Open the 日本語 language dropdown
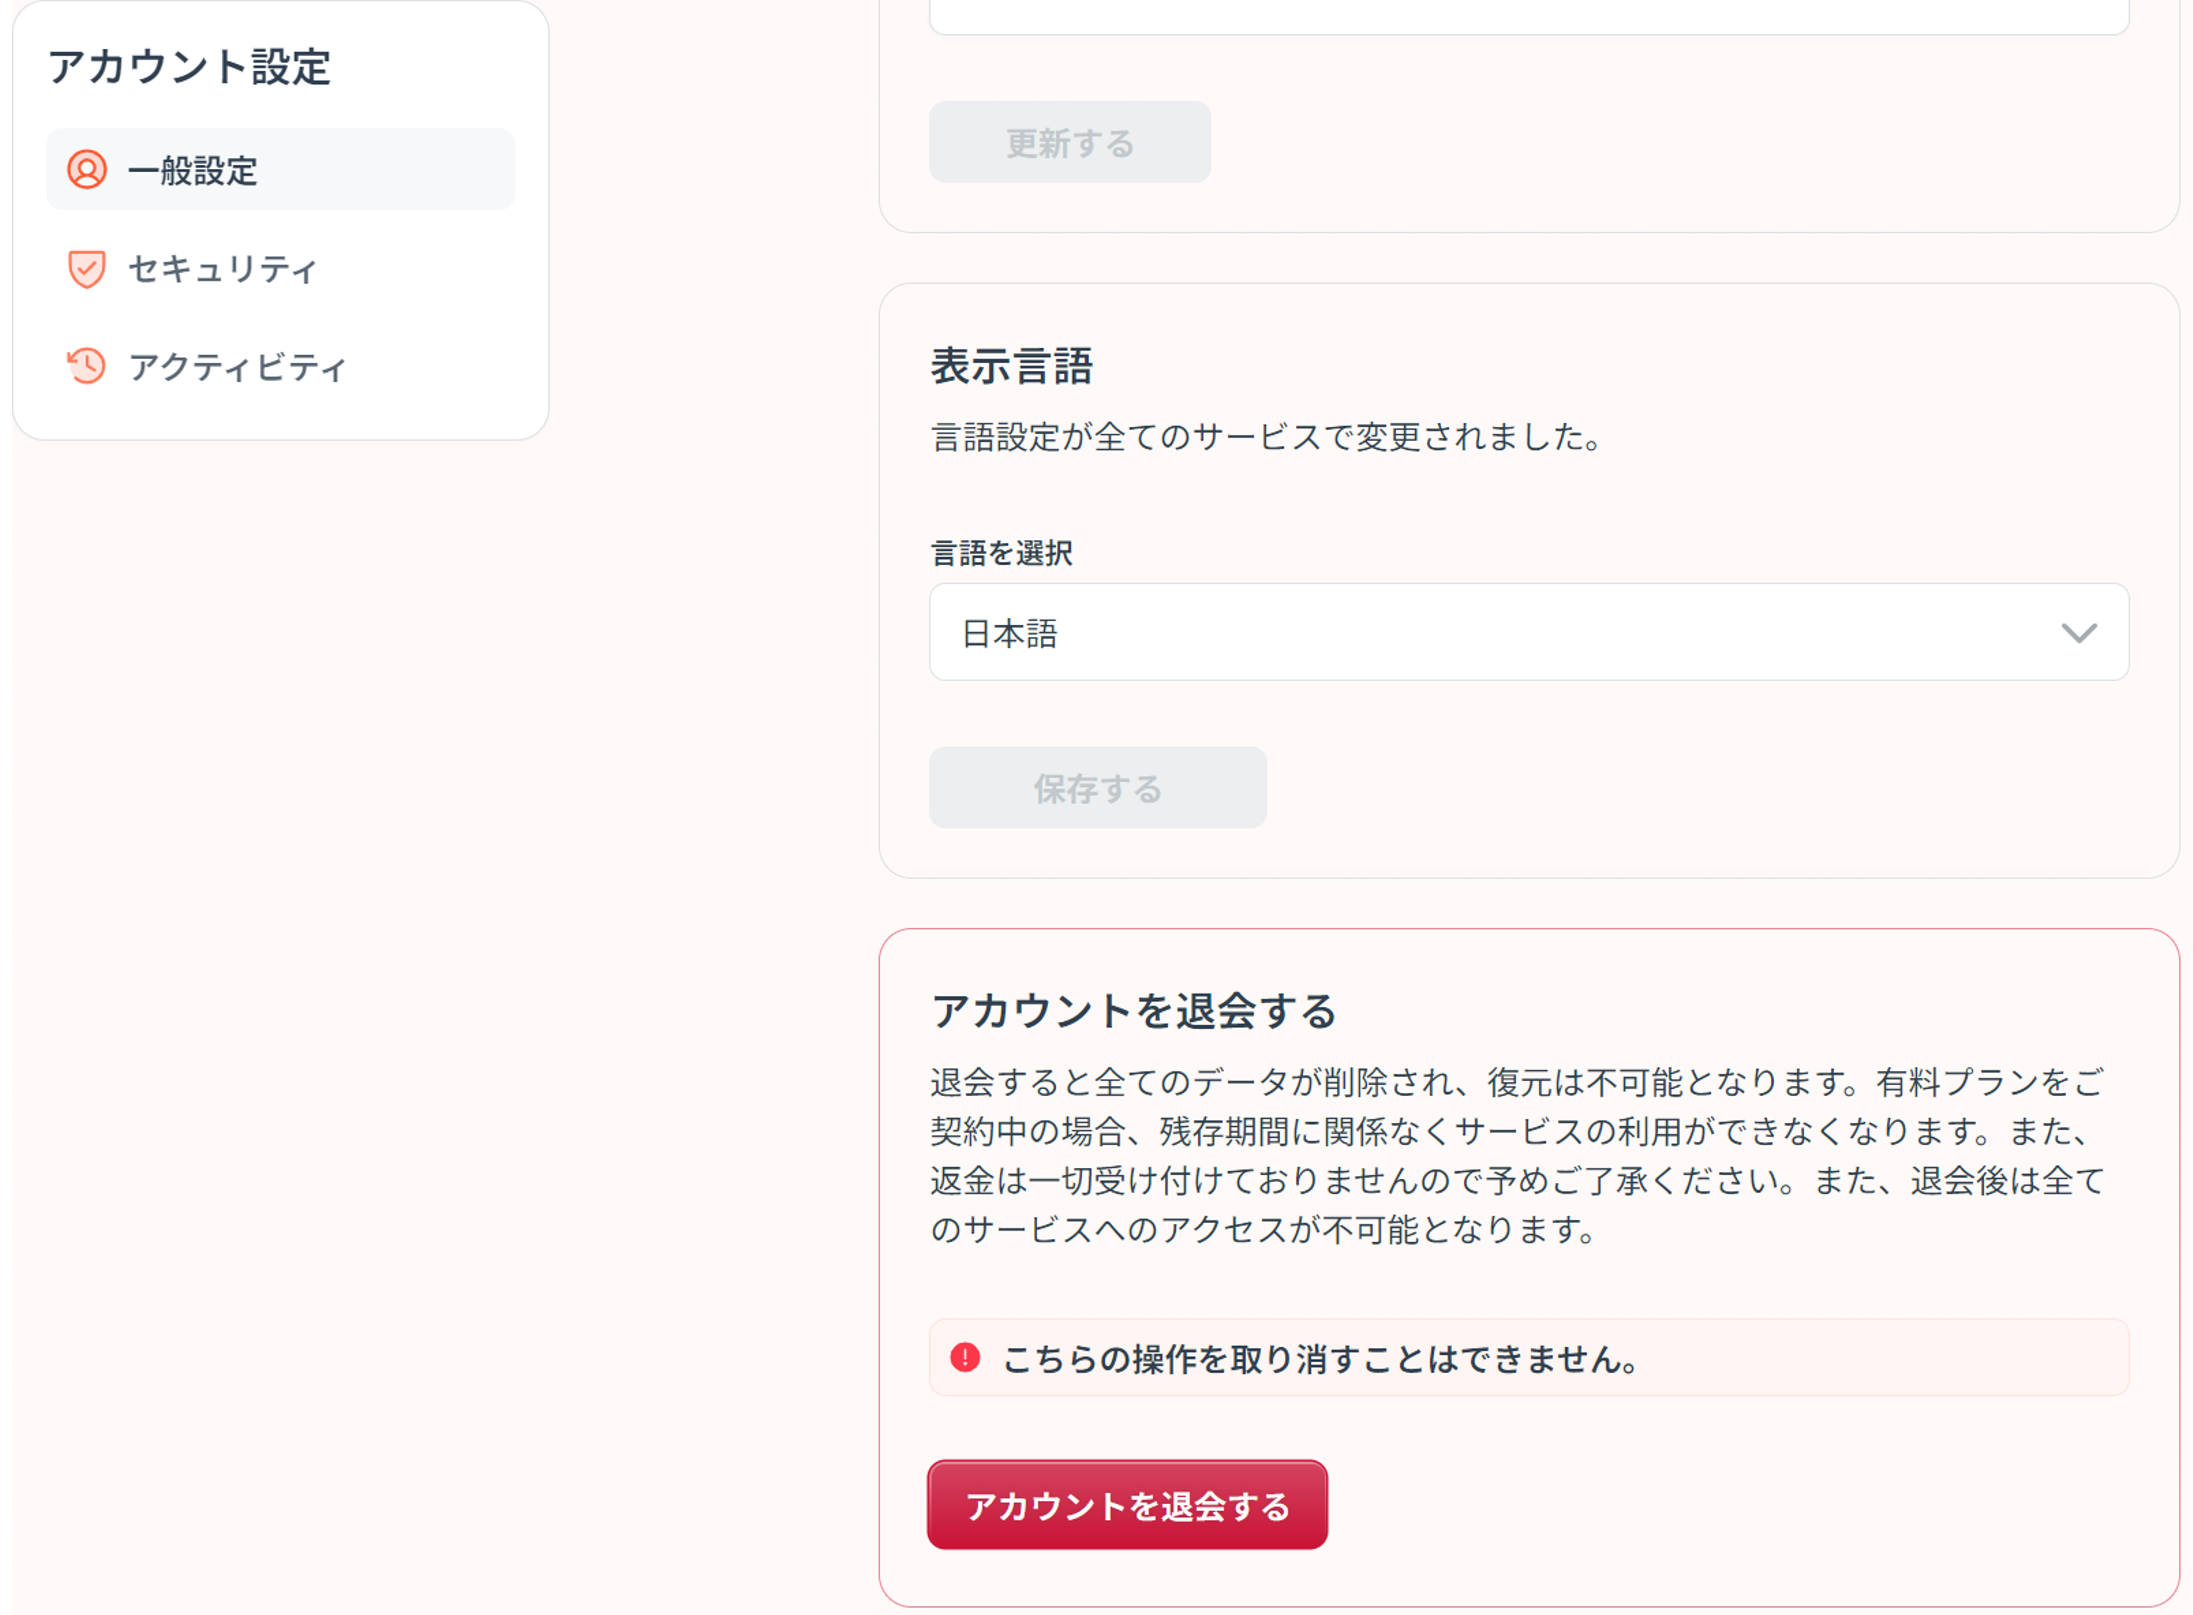 pos(1529,632)
